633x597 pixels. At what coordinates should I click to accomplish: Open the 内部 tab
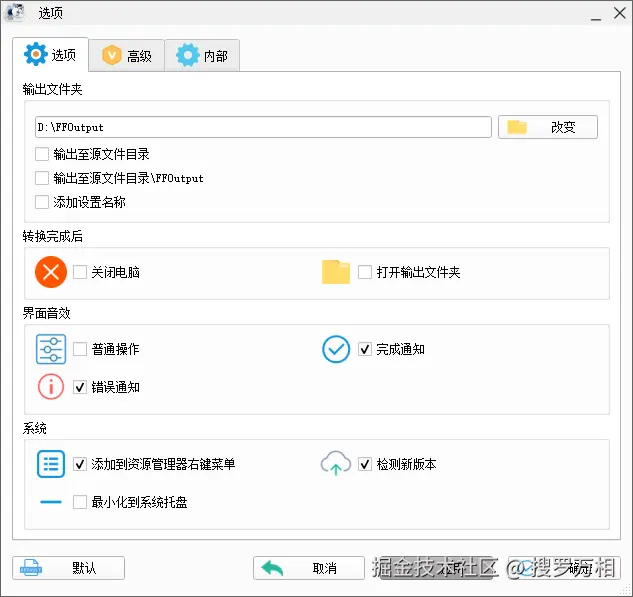[x=202, y=56]
